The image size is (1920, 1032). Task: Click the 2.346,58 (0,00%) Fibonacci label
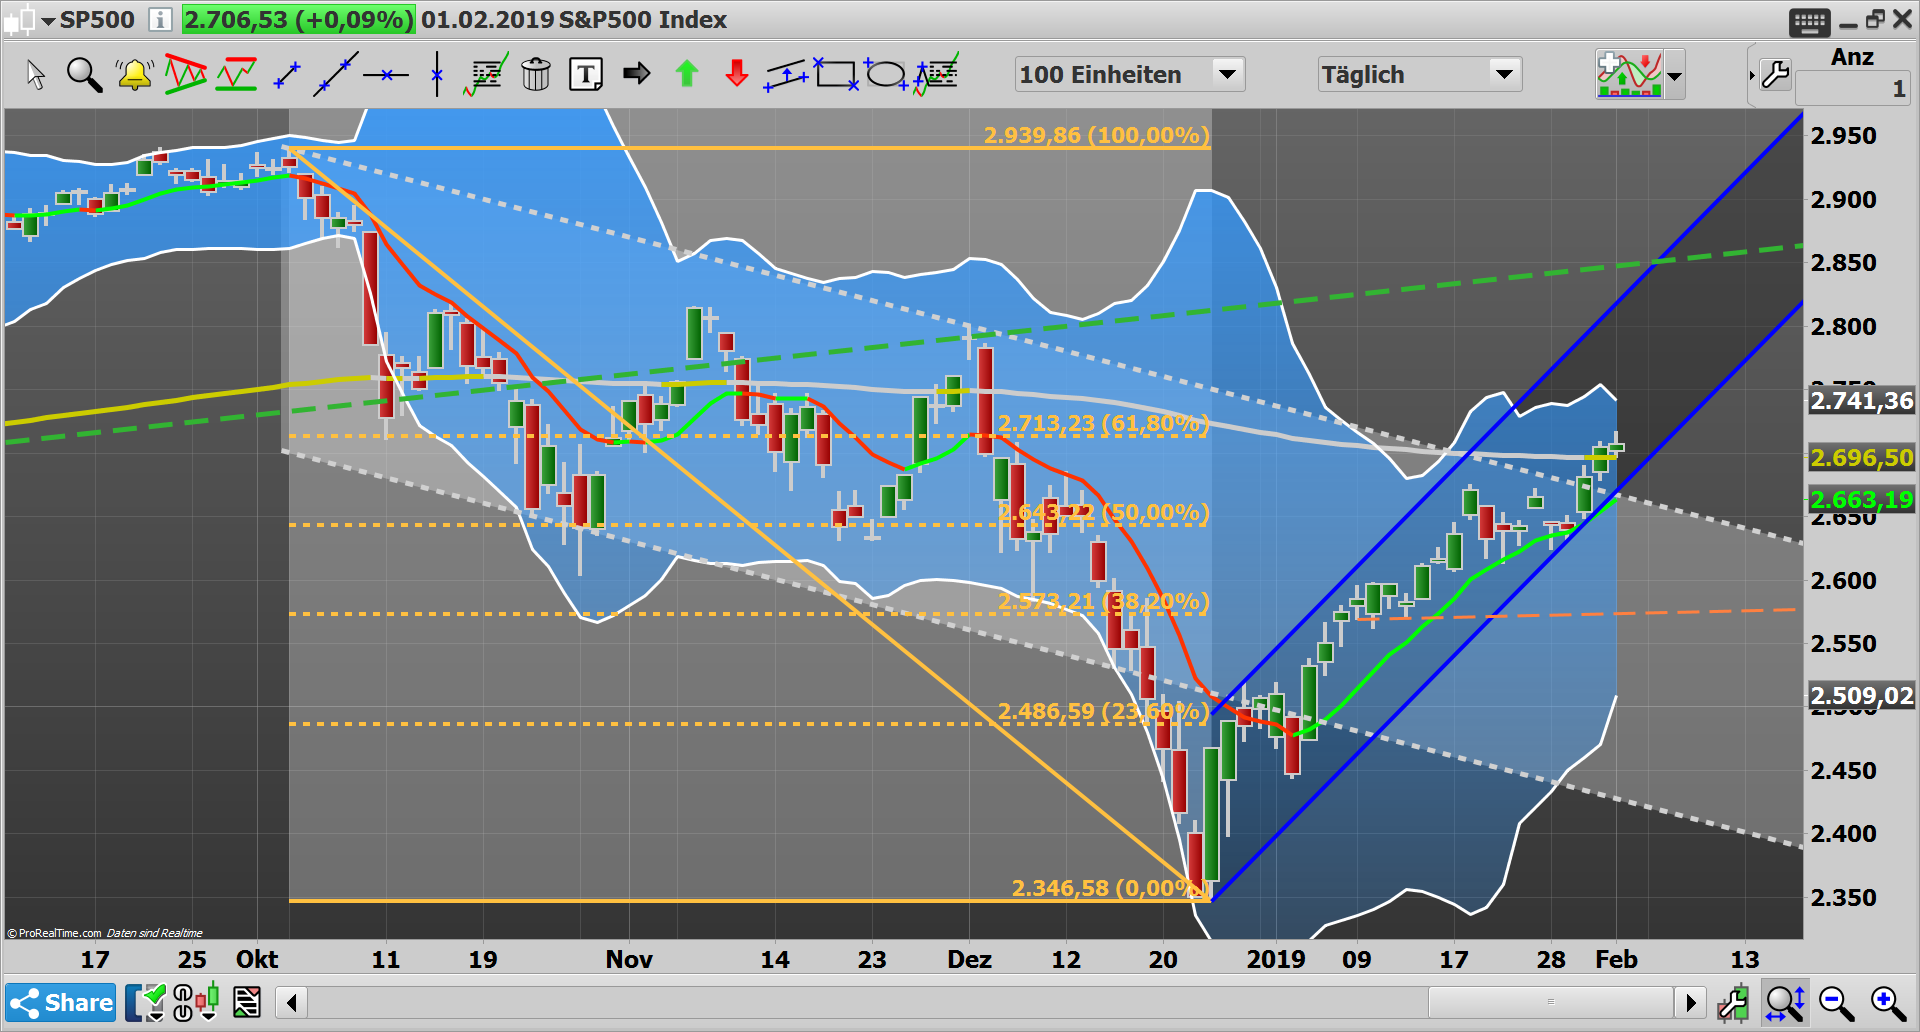tap(1108, 888)
